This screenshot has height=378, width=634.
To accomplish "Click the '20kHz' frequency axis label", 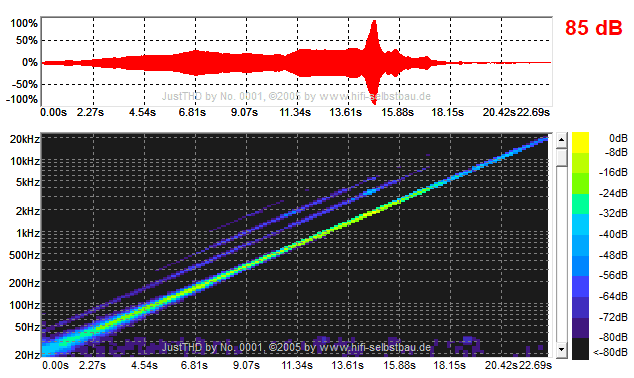I will pyautogui.click(x=25, y=139).
